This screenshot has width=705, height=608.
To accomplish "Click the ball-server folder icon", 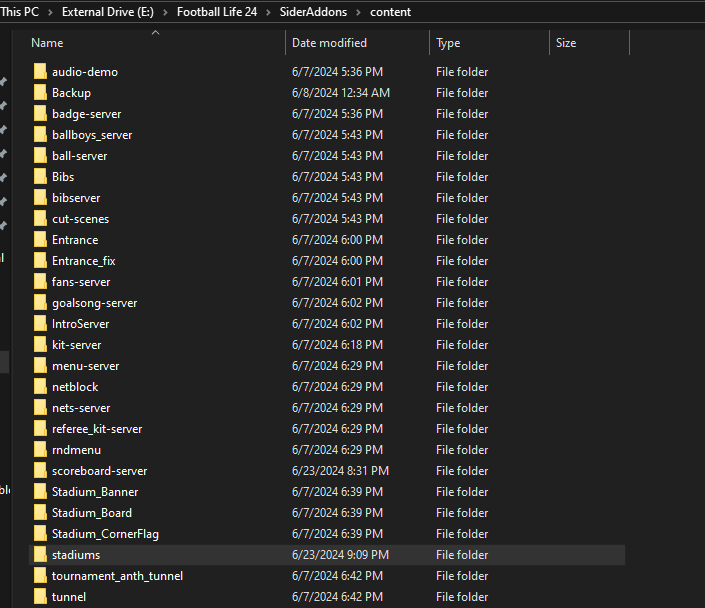I will click(x=40, y=156).
